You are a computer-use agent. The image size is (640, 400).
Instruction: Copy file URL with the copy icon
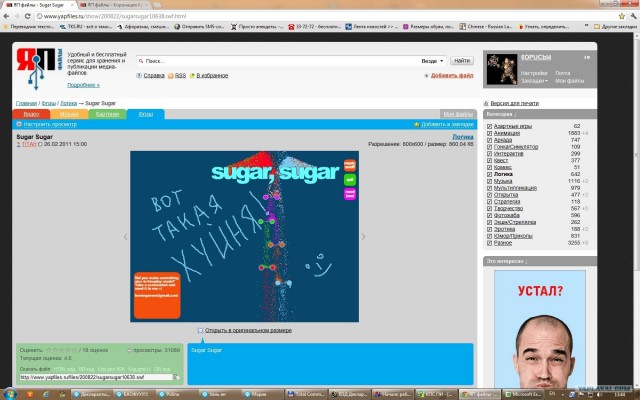pos(177,377)
